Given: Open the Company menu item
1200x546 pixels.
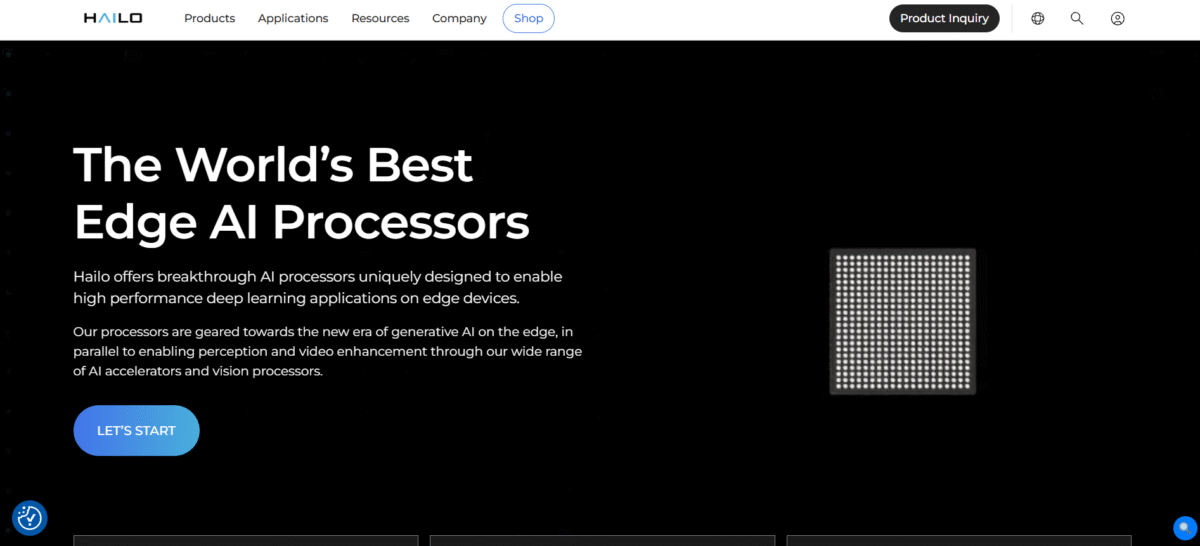Looking at the screenshot, I should [459, 18].
